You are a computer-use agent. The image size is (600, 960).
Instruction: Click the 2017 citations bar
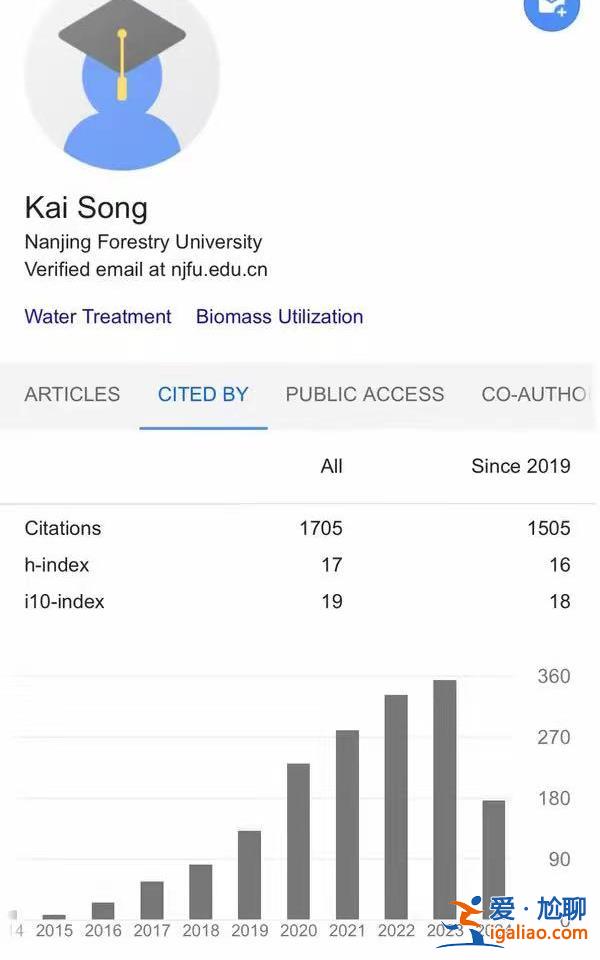152,899
